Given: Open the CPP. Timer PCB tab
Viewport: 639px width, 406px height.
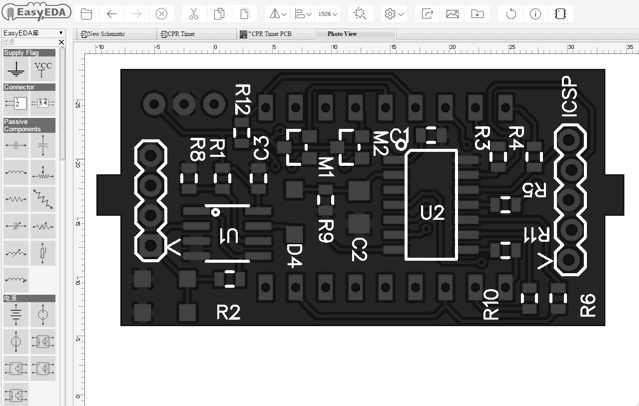Looking at the screenshot, I should [271, 33].
